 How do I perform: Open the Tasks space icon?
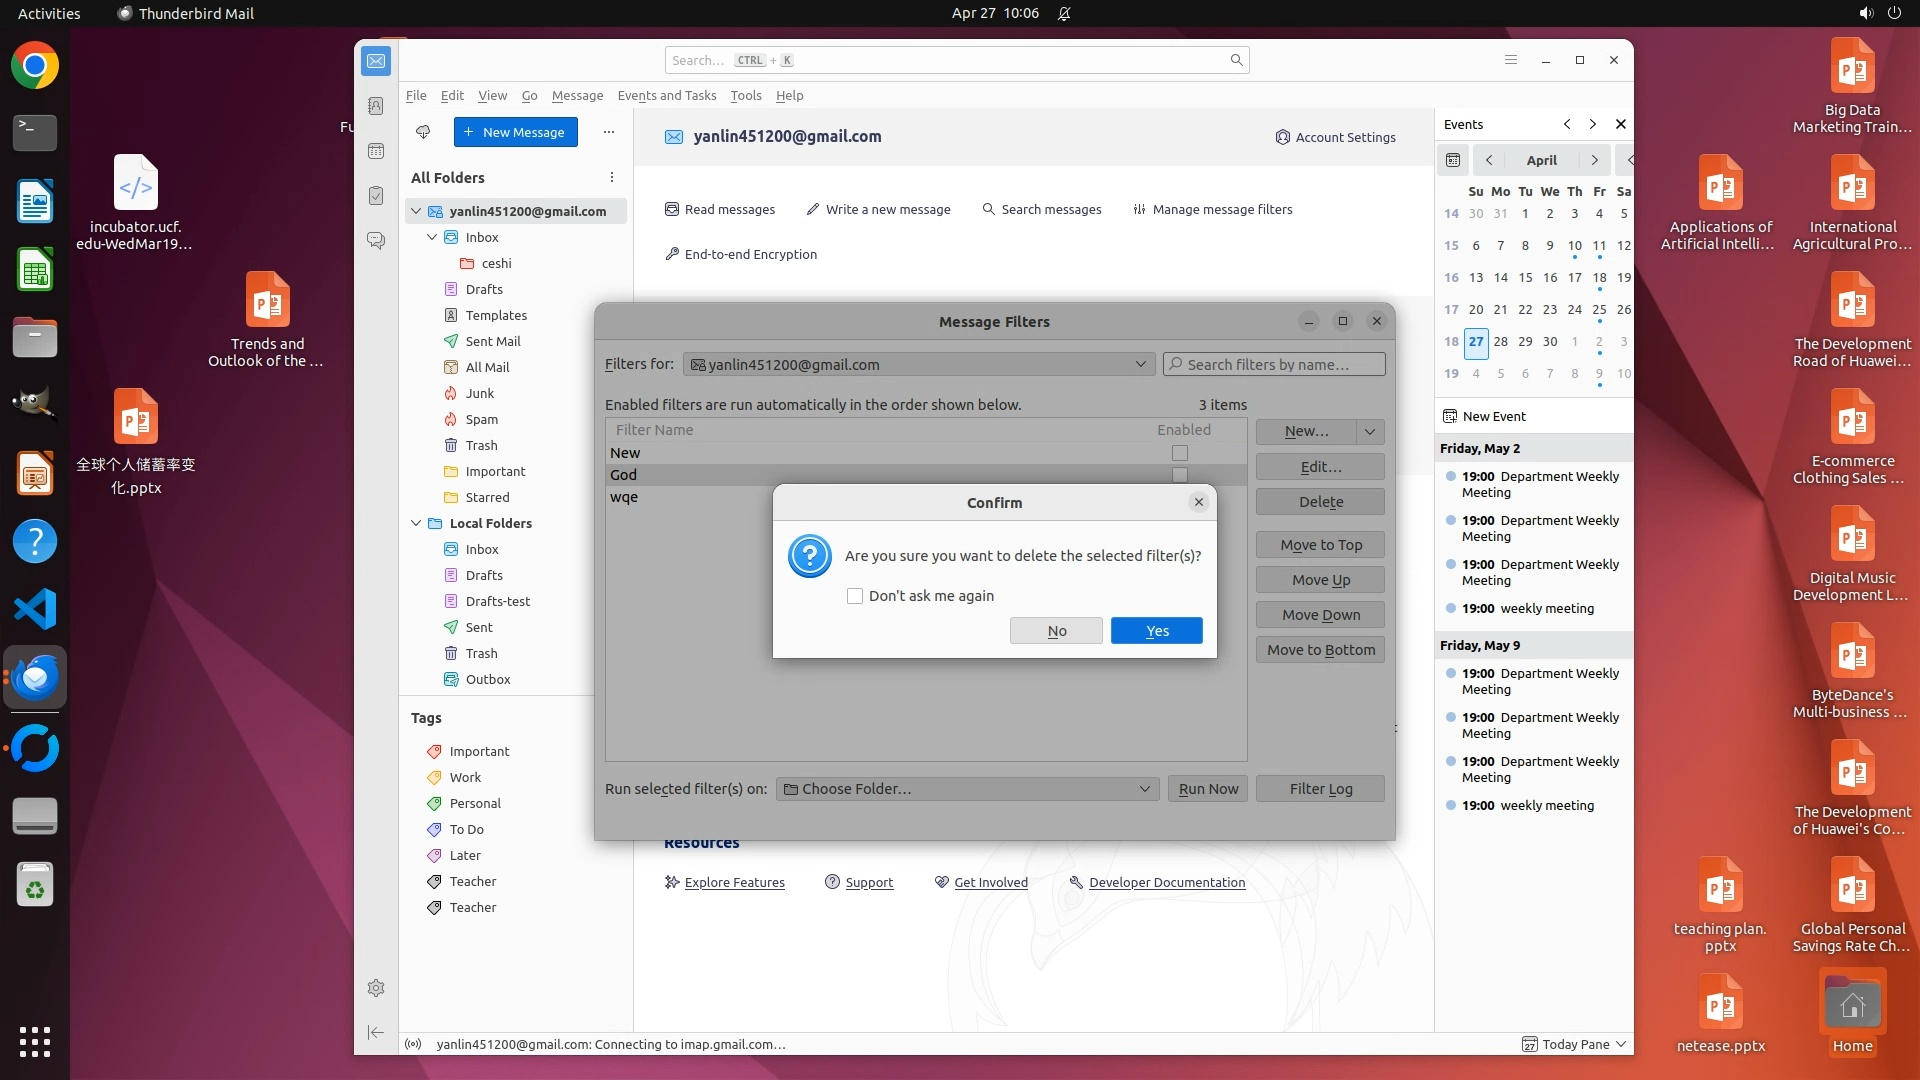click(376, 196)
